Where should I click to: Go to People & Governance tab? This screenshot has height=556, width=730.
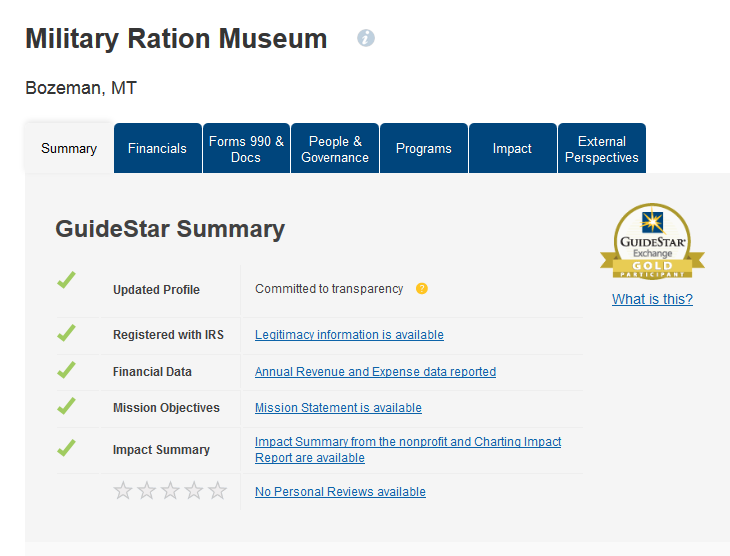tap(335, 148)
